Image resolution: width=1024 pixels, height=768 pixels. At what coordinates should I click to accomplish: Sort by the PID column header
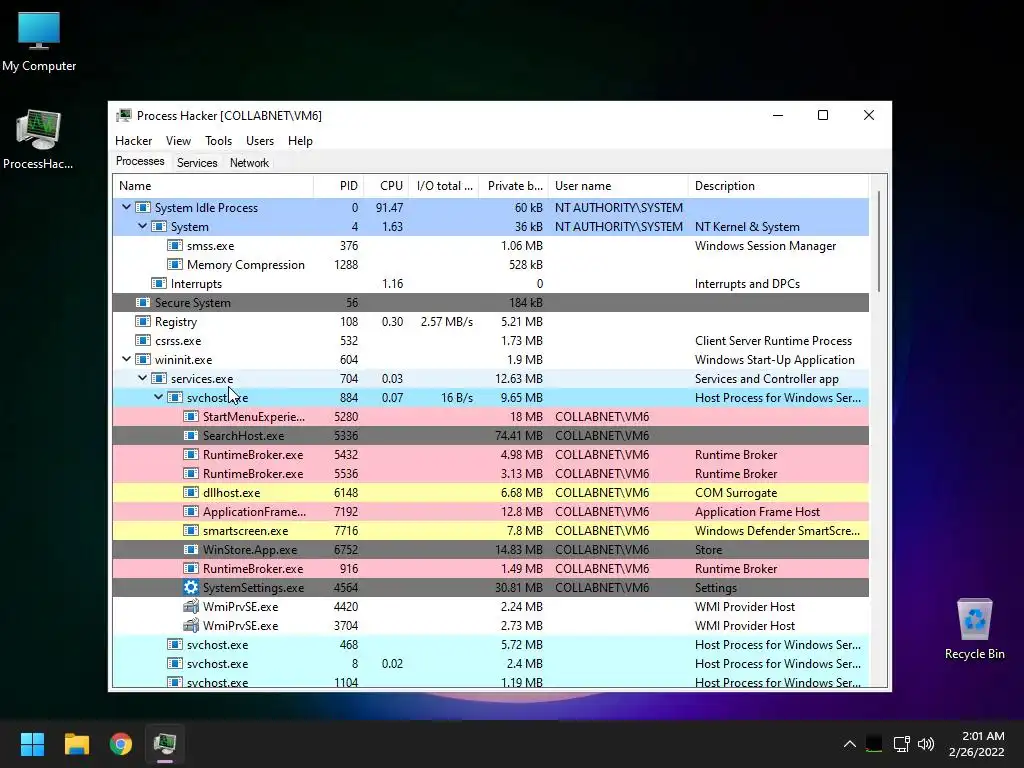339,186
